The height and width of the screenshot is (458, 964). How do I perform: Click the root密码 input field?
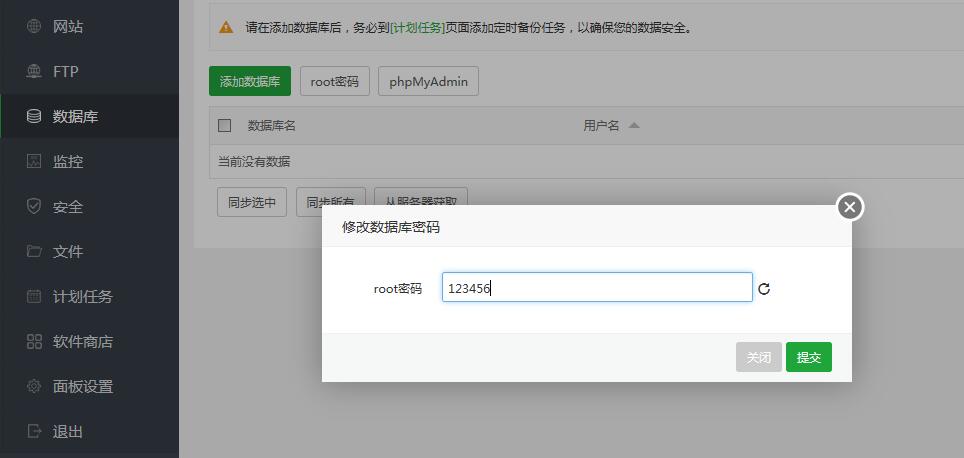click(x=597, y=288)
